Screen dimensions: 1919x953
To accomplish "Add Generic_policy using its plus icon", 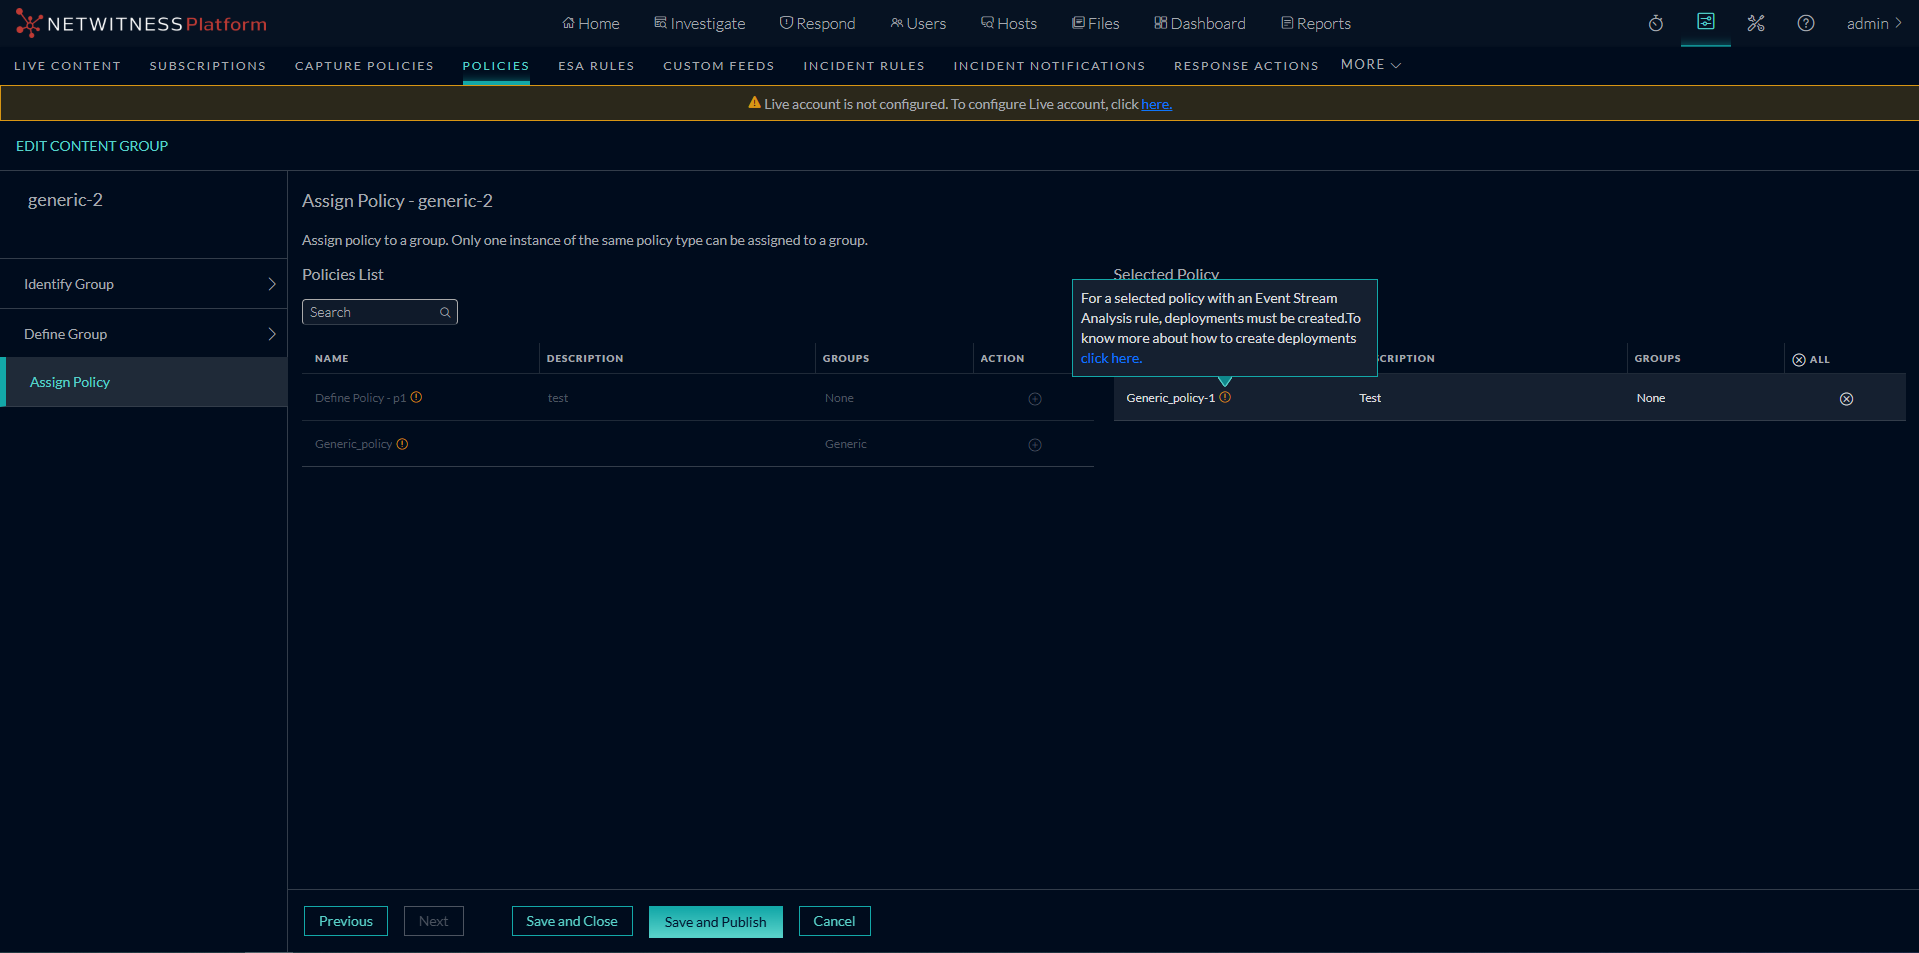I will coord(1035,445).
